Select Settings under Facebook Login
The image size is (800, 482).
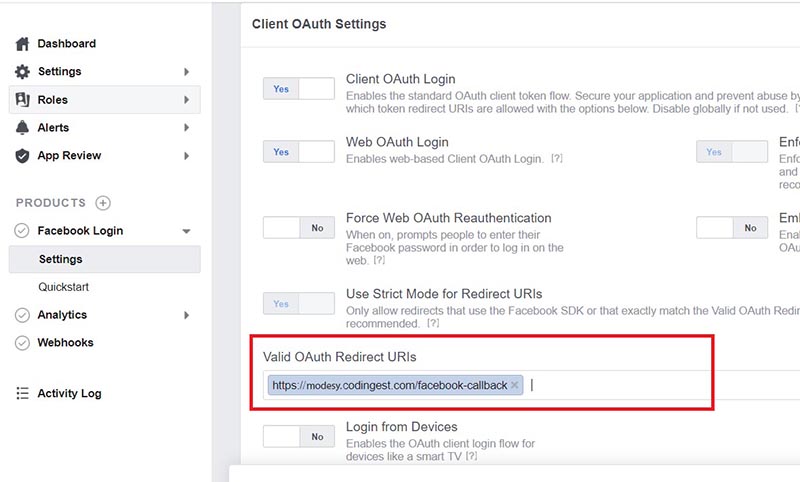(x=61, y=259)
